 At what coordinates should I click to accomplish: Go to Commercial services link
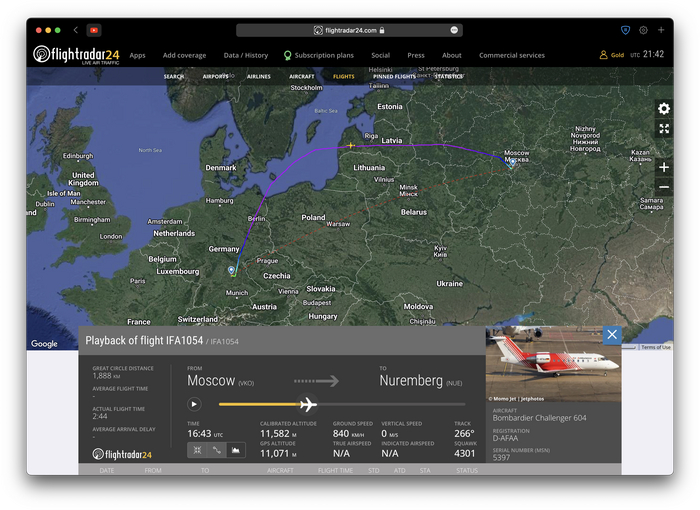(x=511, y=56)
